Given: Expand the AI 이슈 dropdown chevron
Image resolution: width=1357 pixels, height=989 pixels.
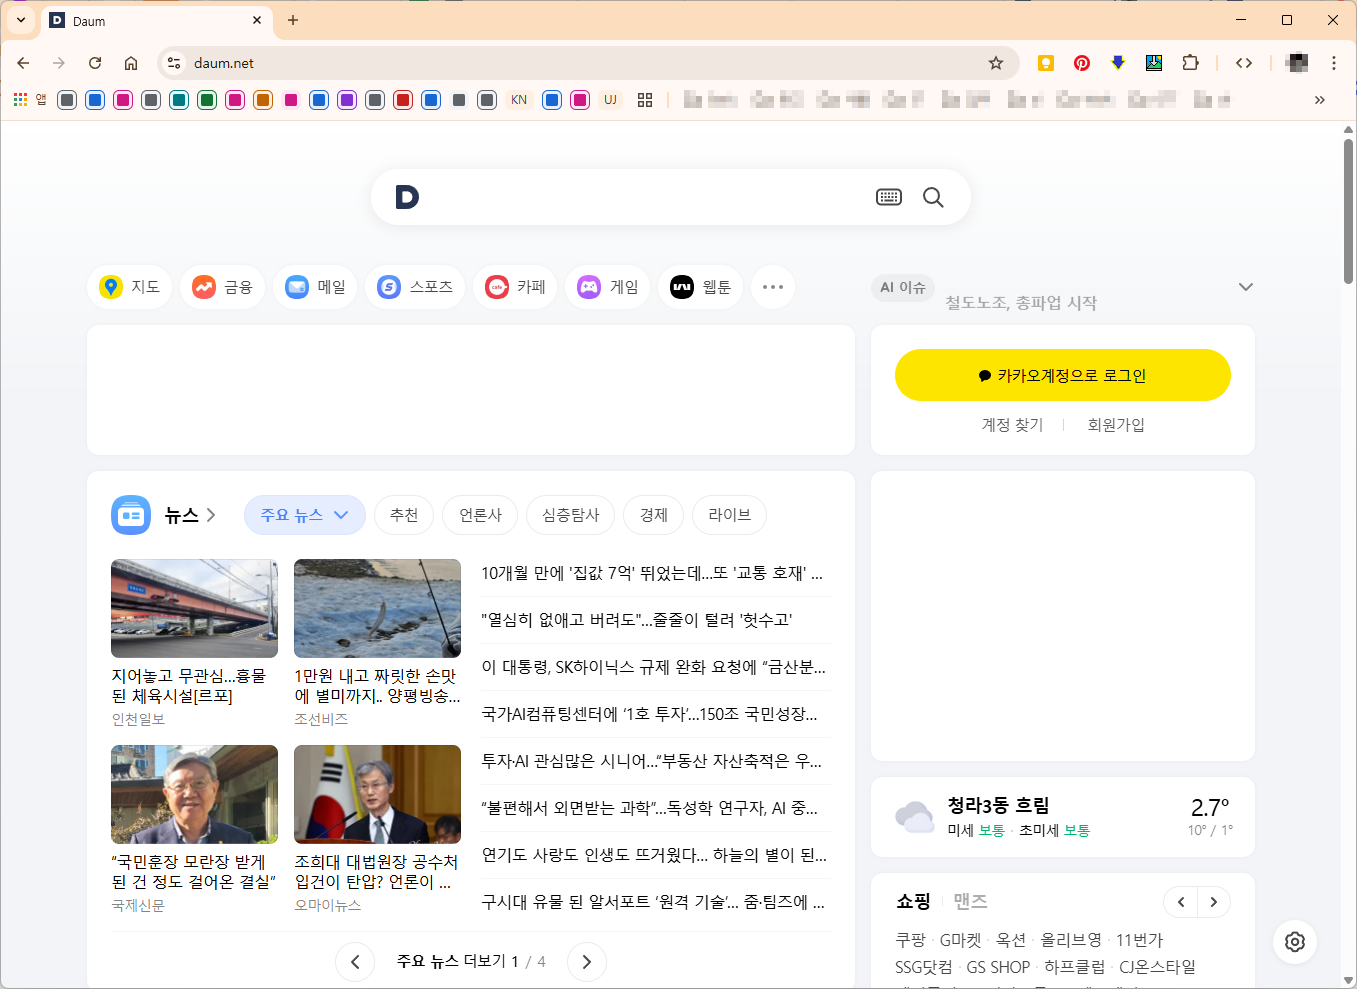Looking at the screenshot, I should click(x=1245, y=287).
